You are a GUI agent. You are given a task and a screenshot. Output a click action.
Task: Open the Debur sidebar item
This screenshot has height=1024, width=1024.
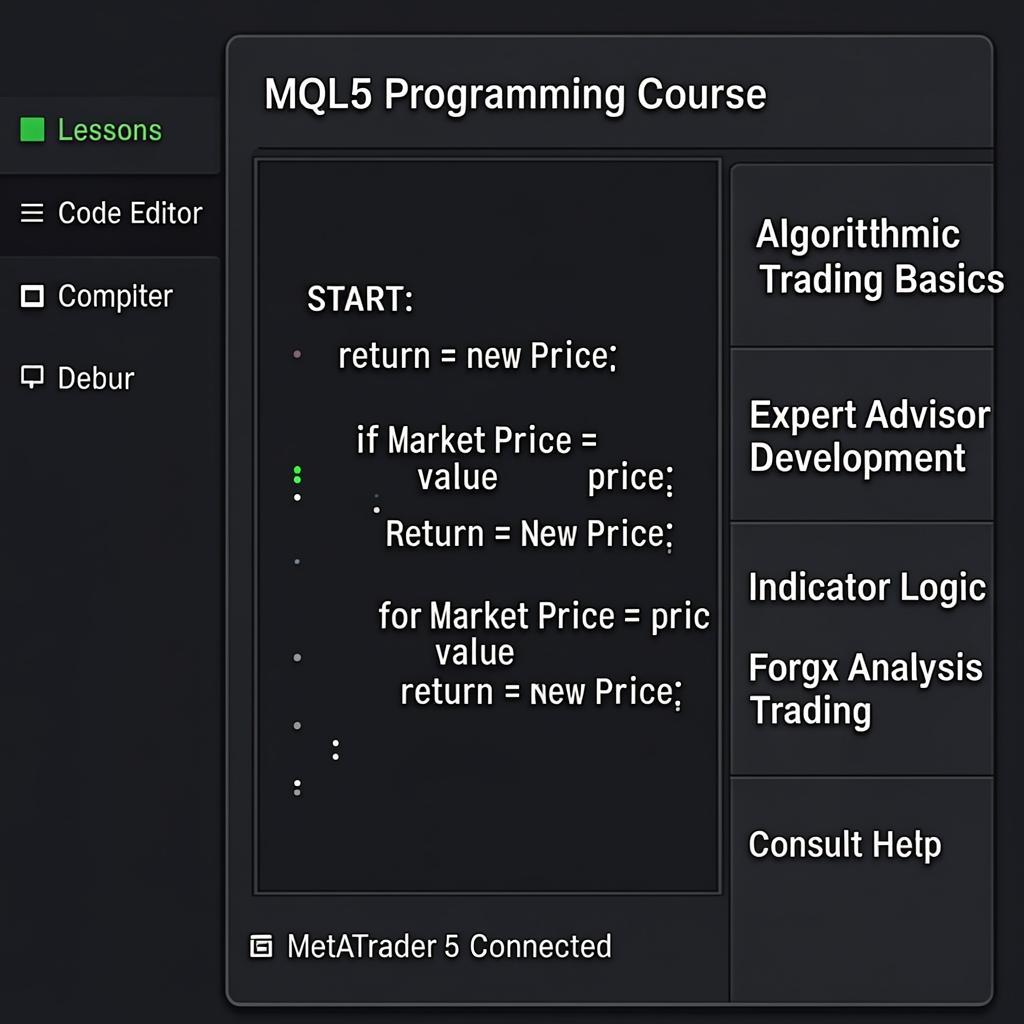(x=96, y=378)
